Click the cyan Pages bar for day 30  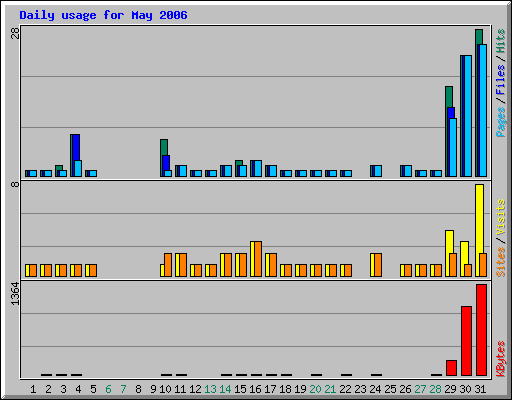[468, 116]
